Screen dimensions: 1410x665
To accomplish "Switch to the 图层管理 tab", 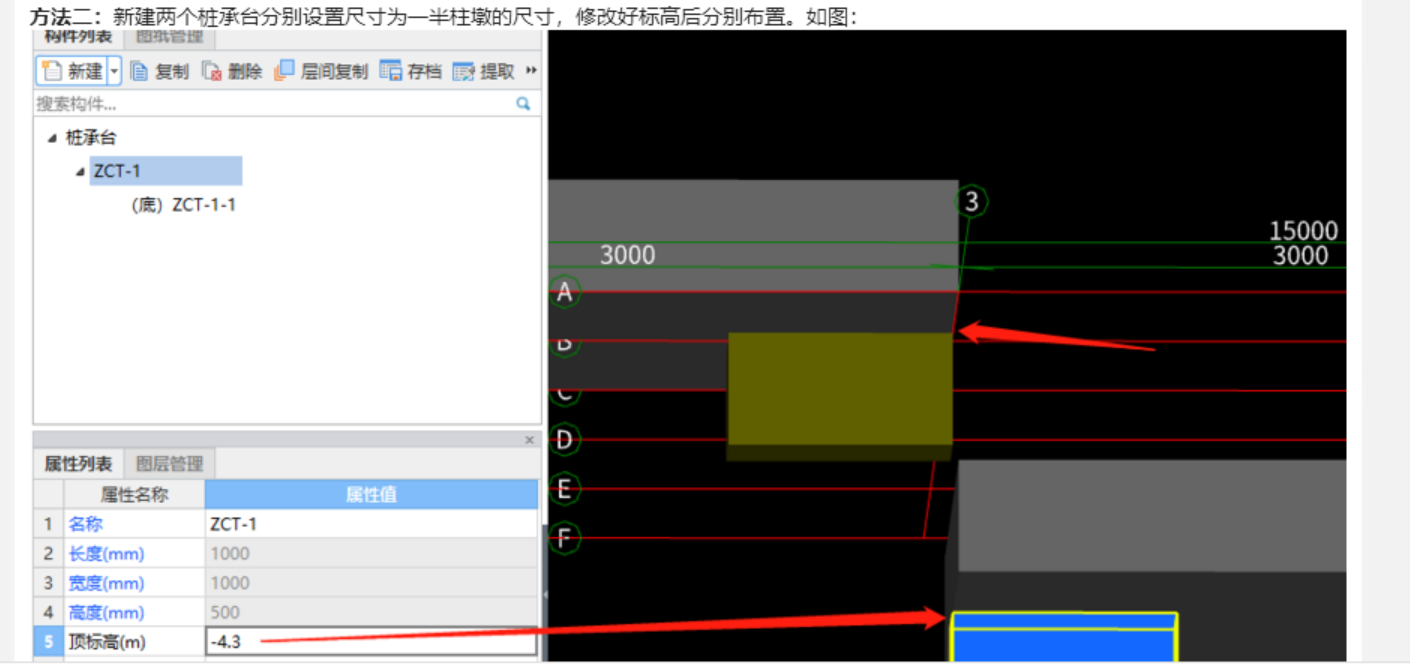I will click(169, 464).
